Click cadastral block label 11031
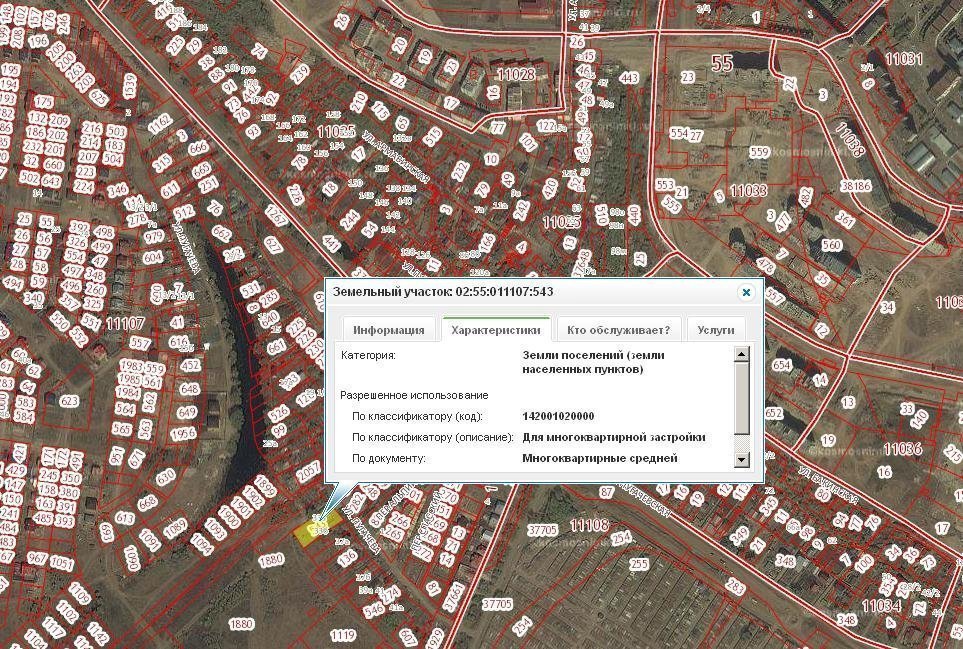The width and height of the screenshot is (963, 649). coord(904,60)
